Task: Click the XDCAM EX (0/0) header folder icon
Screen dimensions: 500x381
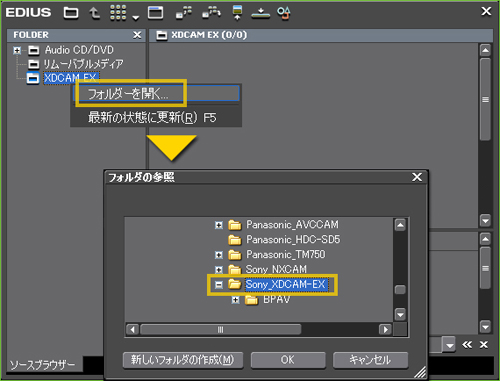Action: click(162, 35)
